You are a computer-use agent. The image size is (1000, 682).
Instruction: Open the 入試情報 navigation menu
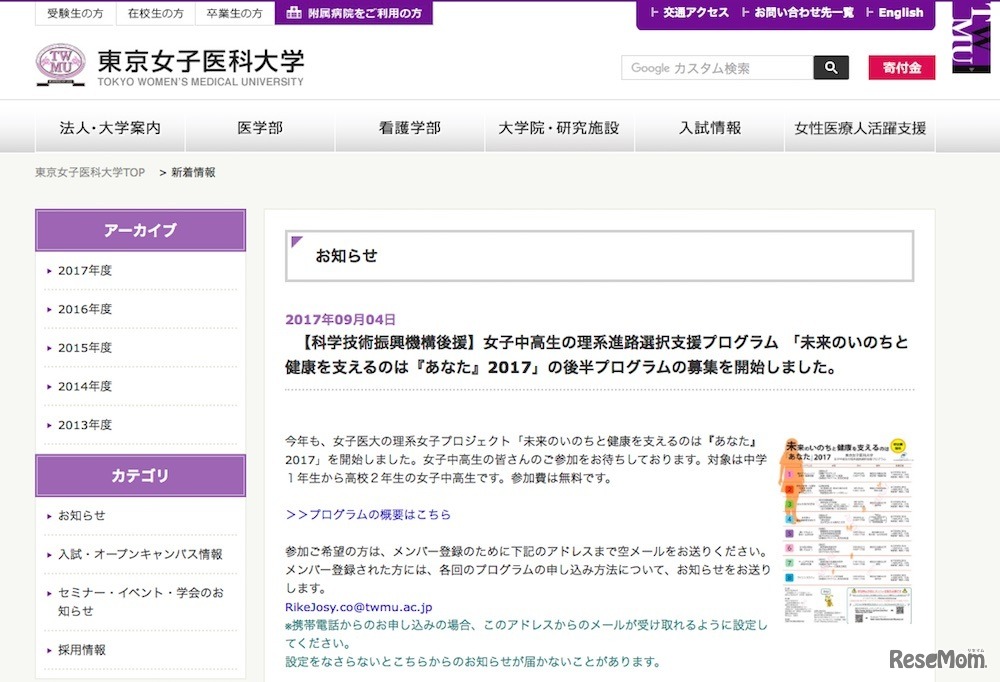click(x=709, y=127)
